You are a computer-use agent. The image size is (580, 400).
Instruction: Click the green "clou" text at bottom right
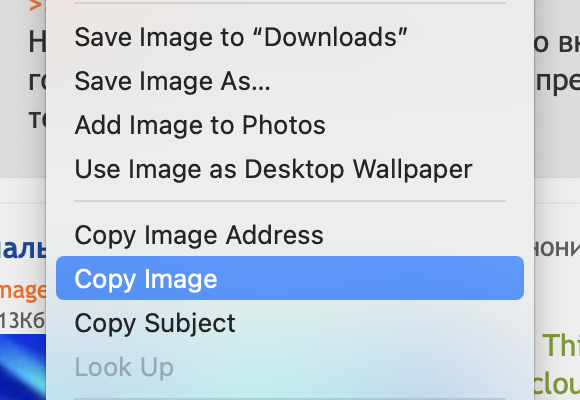coord(557,385)
